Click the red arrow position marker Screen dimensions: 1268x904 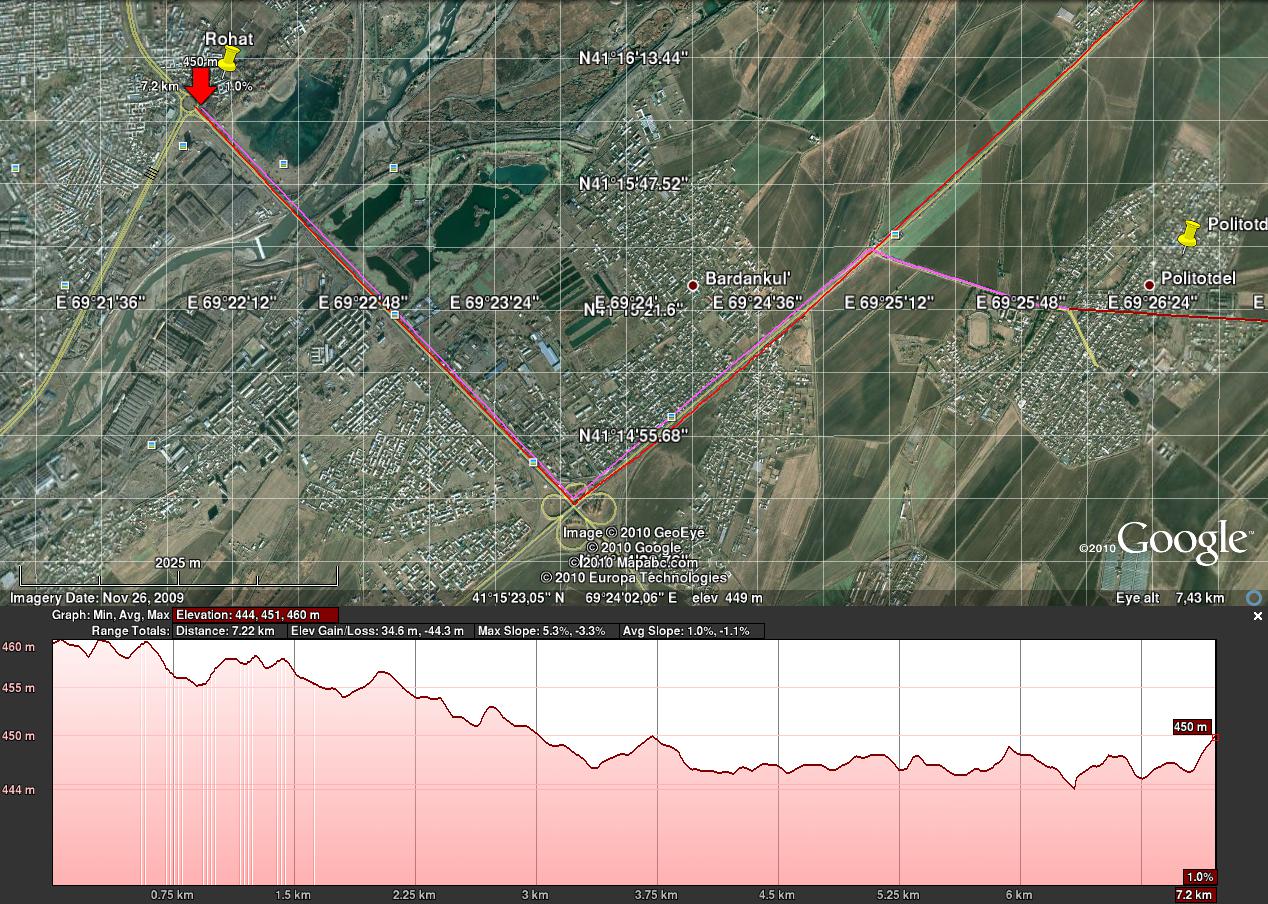[x=201, y=85]
